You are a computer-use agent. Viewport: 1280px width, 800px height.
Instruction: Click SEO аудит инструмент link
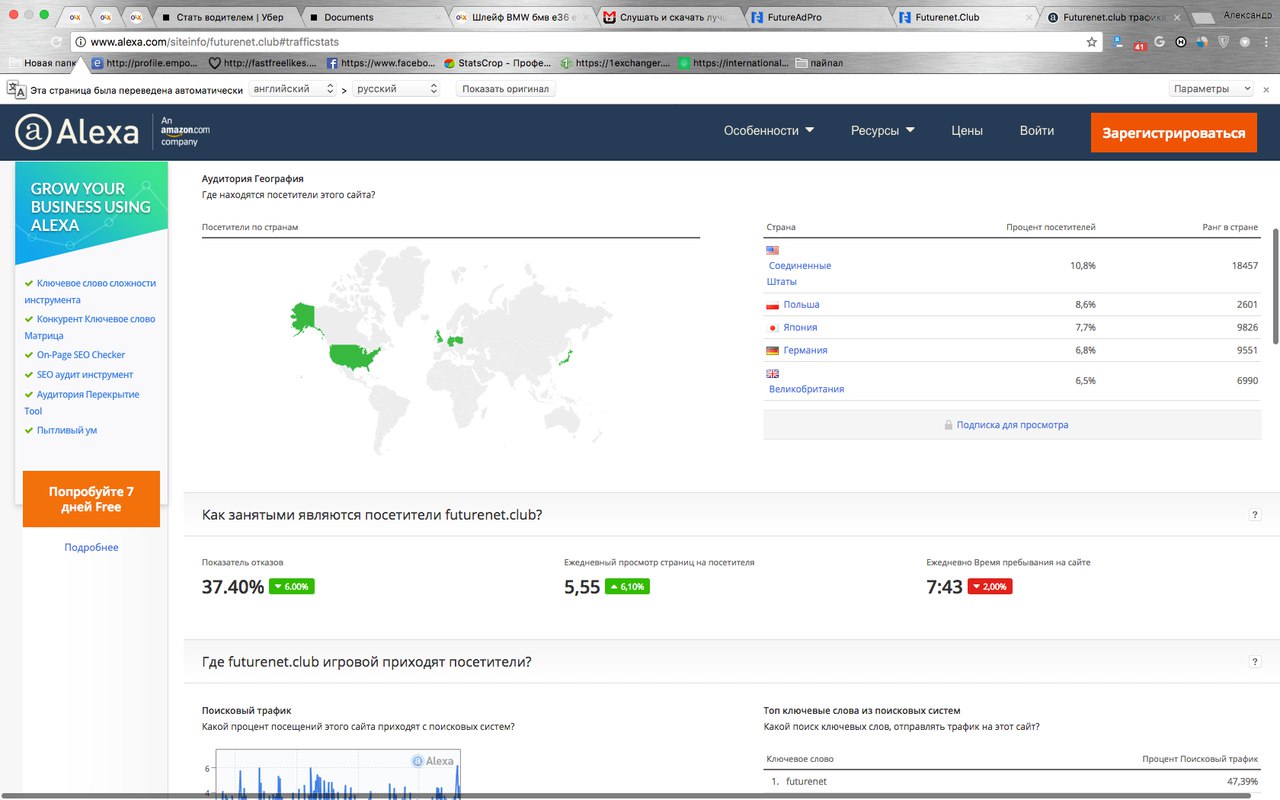[x=85, y=375]
